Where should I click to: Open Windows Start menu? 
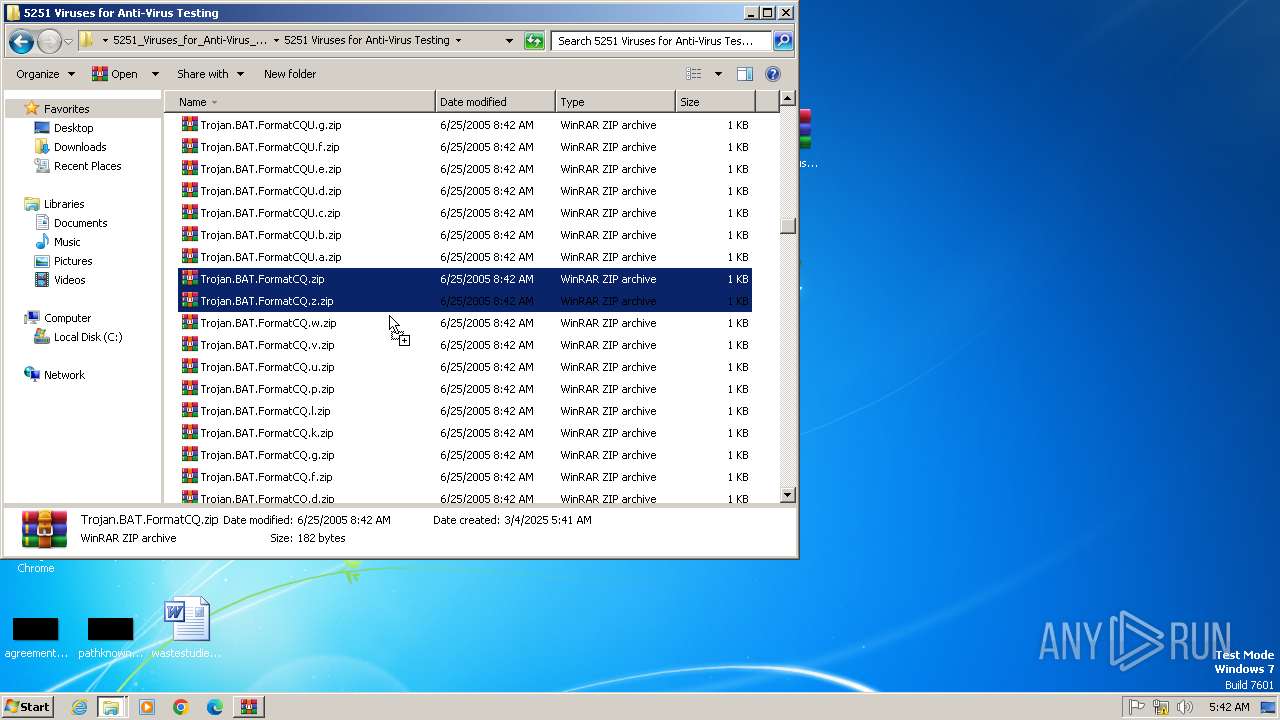pyautogui.click(x=28, y=706)
